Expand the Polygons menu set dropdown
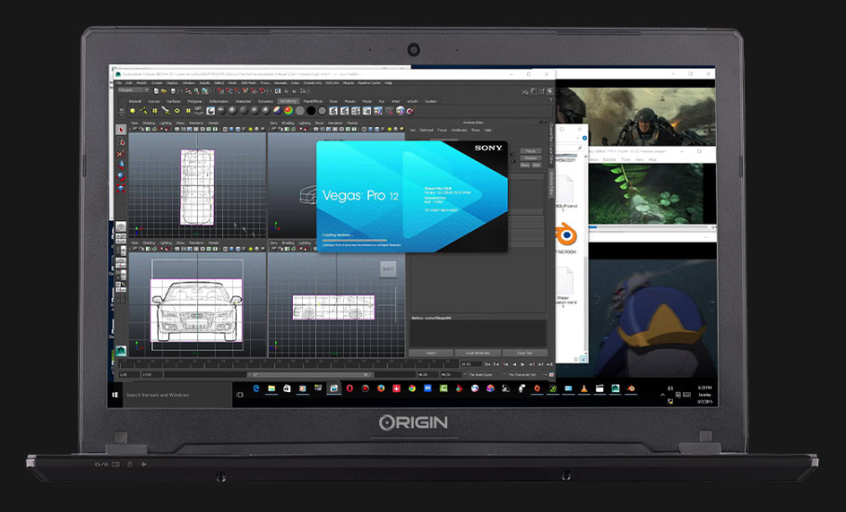The image size is (846, 512). point(133,90)
